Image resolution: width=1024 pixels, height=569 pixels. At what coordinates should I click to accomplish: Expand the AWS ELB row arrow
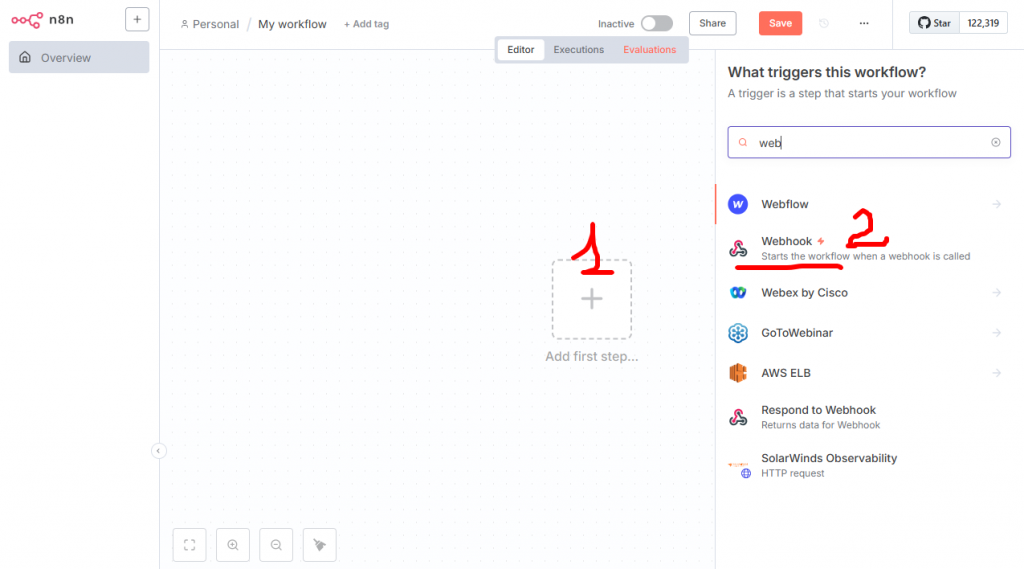click(x=997, y=373)
